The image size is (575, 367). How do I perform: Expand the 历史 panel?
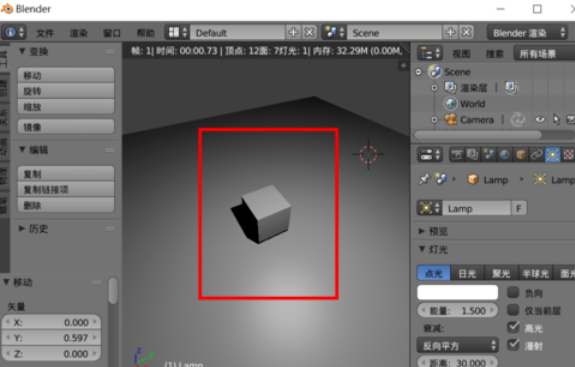tap(22, 228)
